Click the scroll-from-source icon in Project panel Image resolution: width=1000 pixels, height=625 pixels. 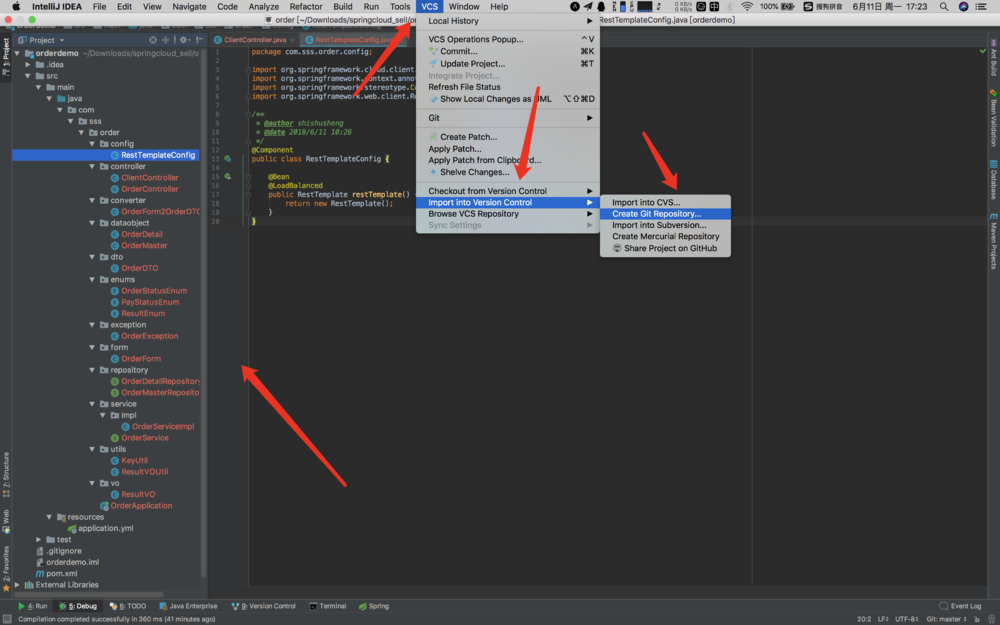[153, 40]
